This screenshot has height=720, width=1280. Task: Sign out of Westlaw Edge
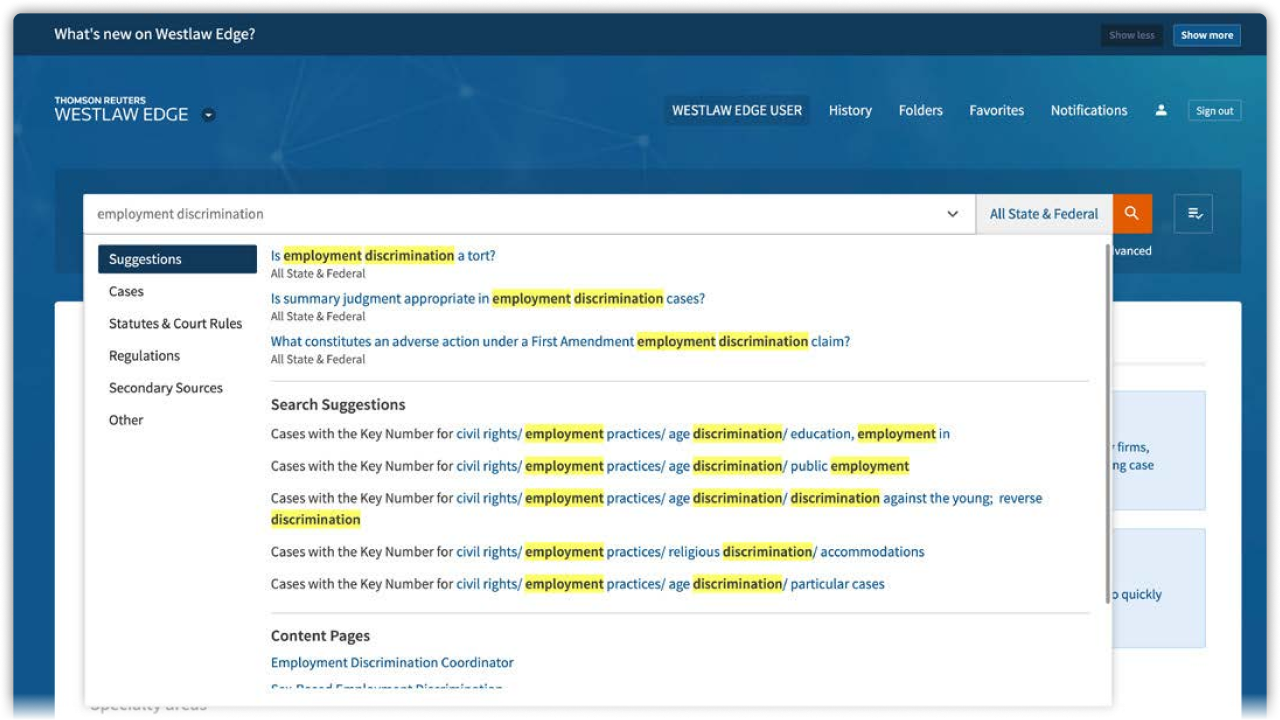pos(1213,110)
